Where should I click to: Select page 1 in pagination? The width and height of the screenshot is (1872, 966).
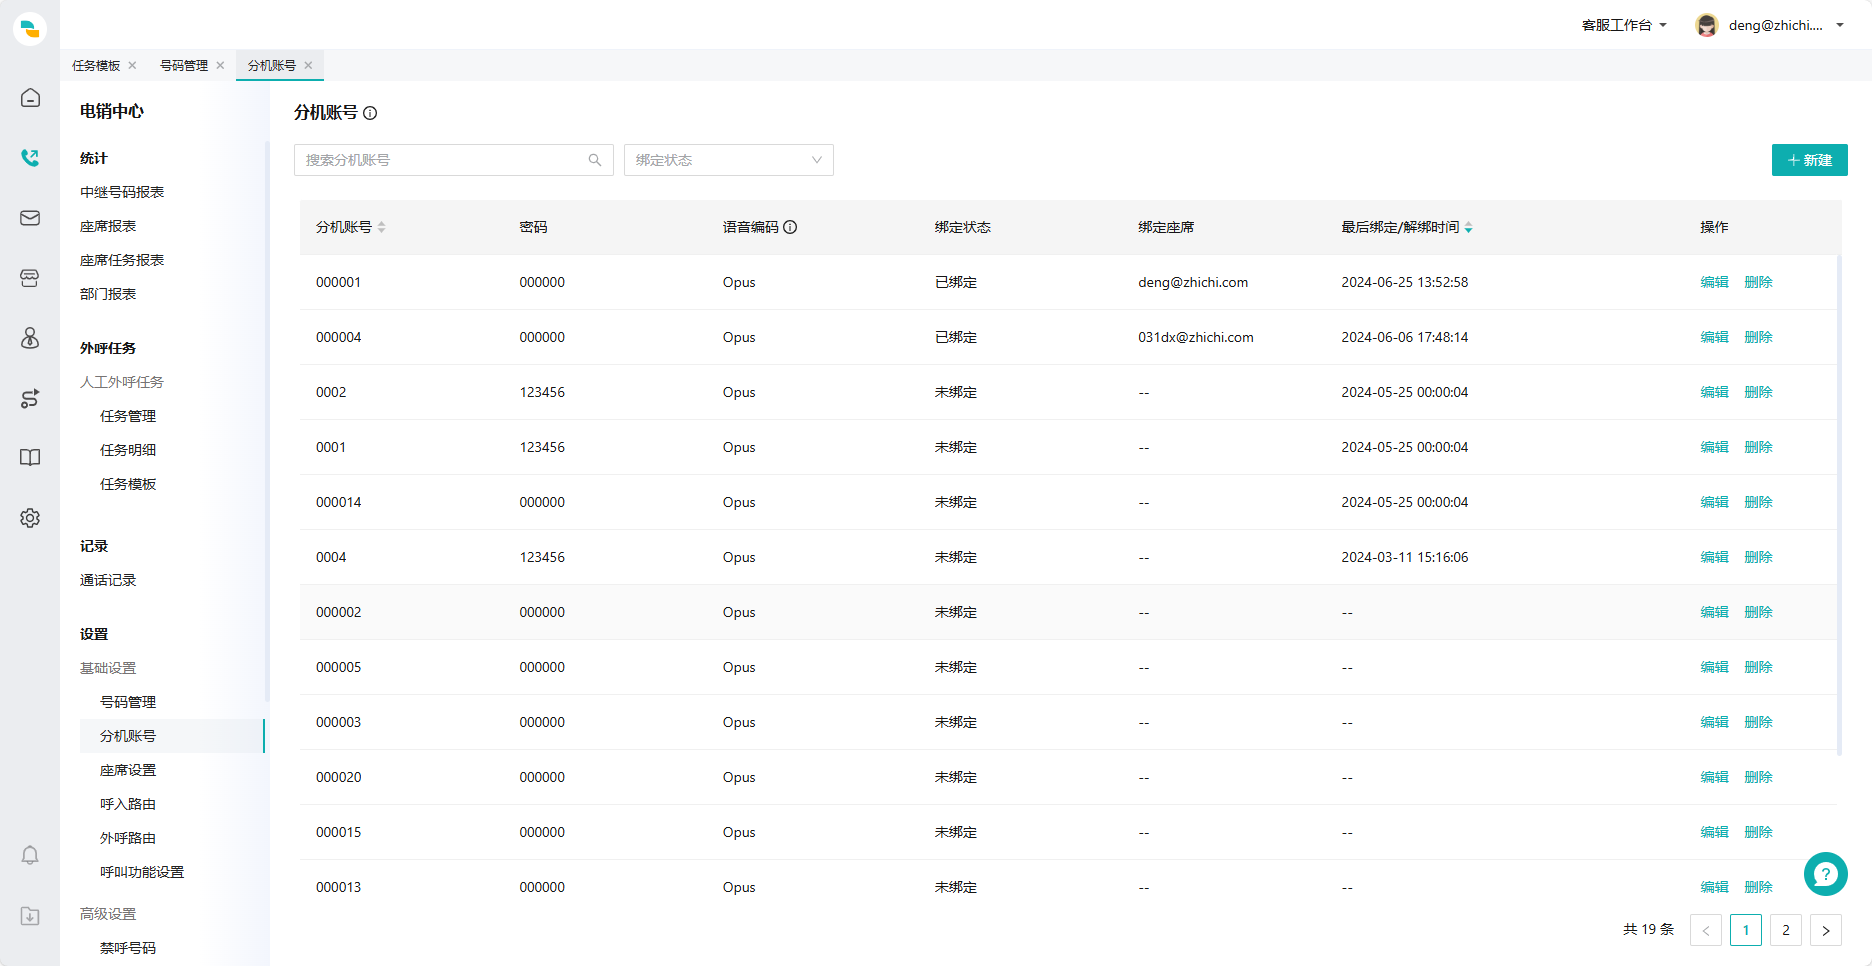click(x=1746, y=930)
